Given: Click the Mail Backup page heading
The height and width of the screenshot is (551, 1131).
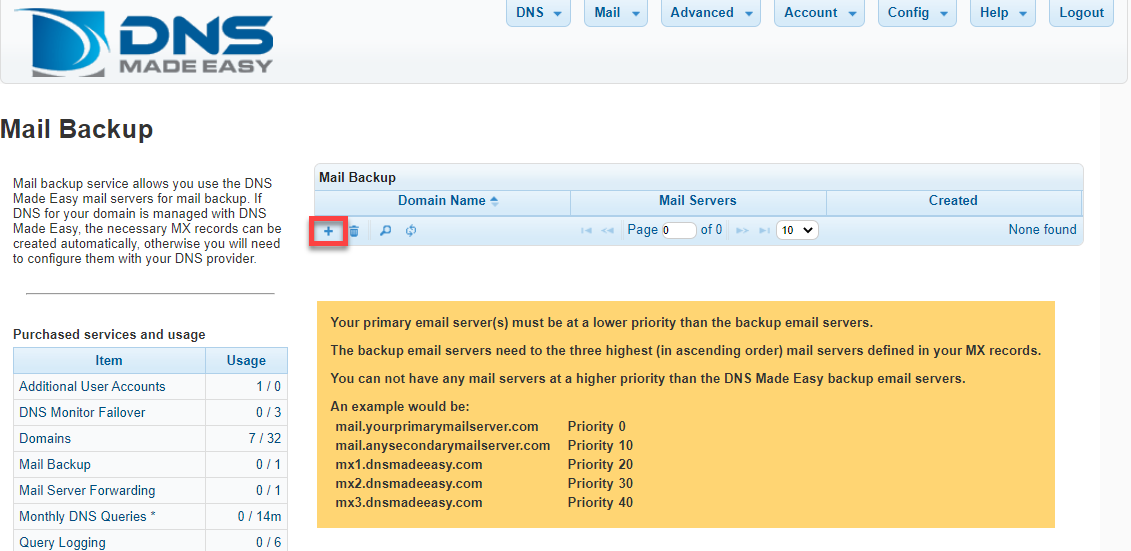Looking at the screenshot, I should point(76,130).
